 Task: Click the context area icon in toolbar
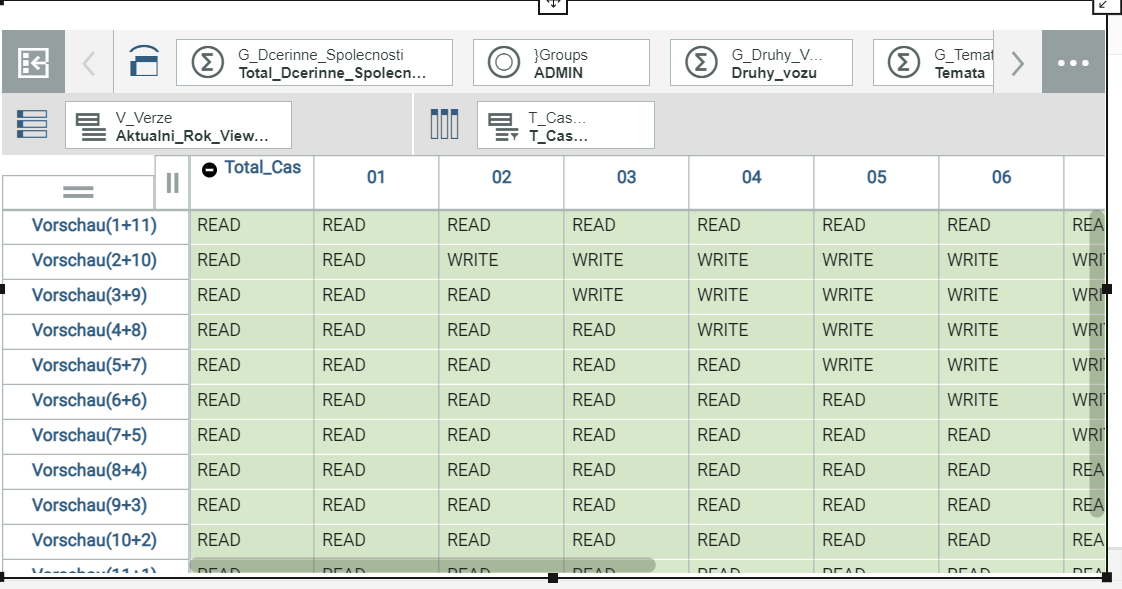(144, 62)
